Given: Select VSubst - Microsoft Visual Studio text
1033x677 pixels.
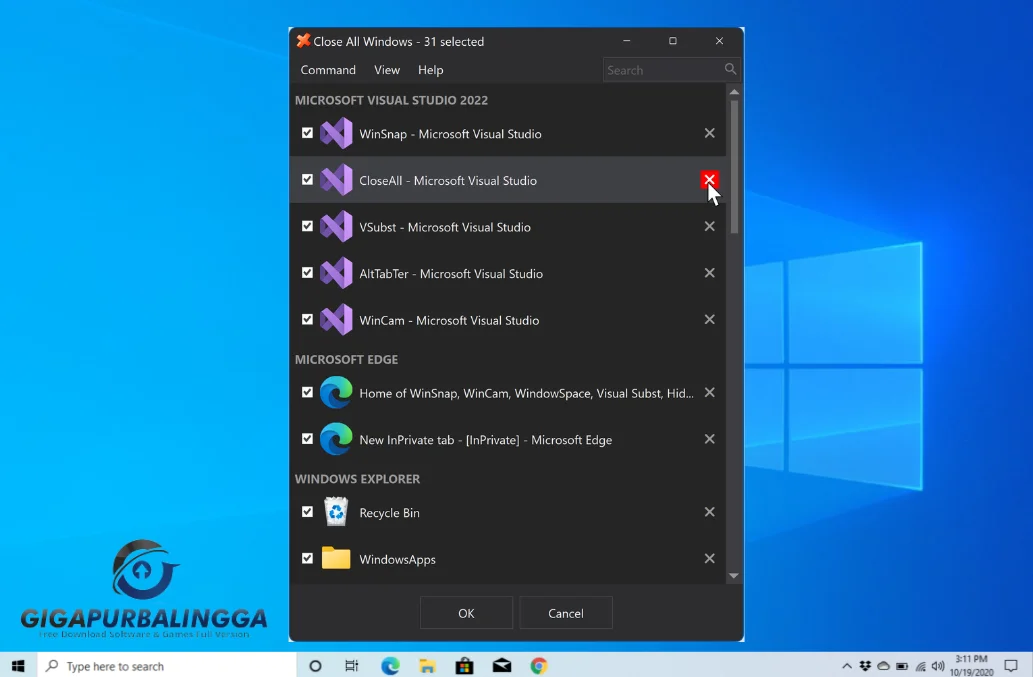Looking at the screenshot, I should 445,227.
